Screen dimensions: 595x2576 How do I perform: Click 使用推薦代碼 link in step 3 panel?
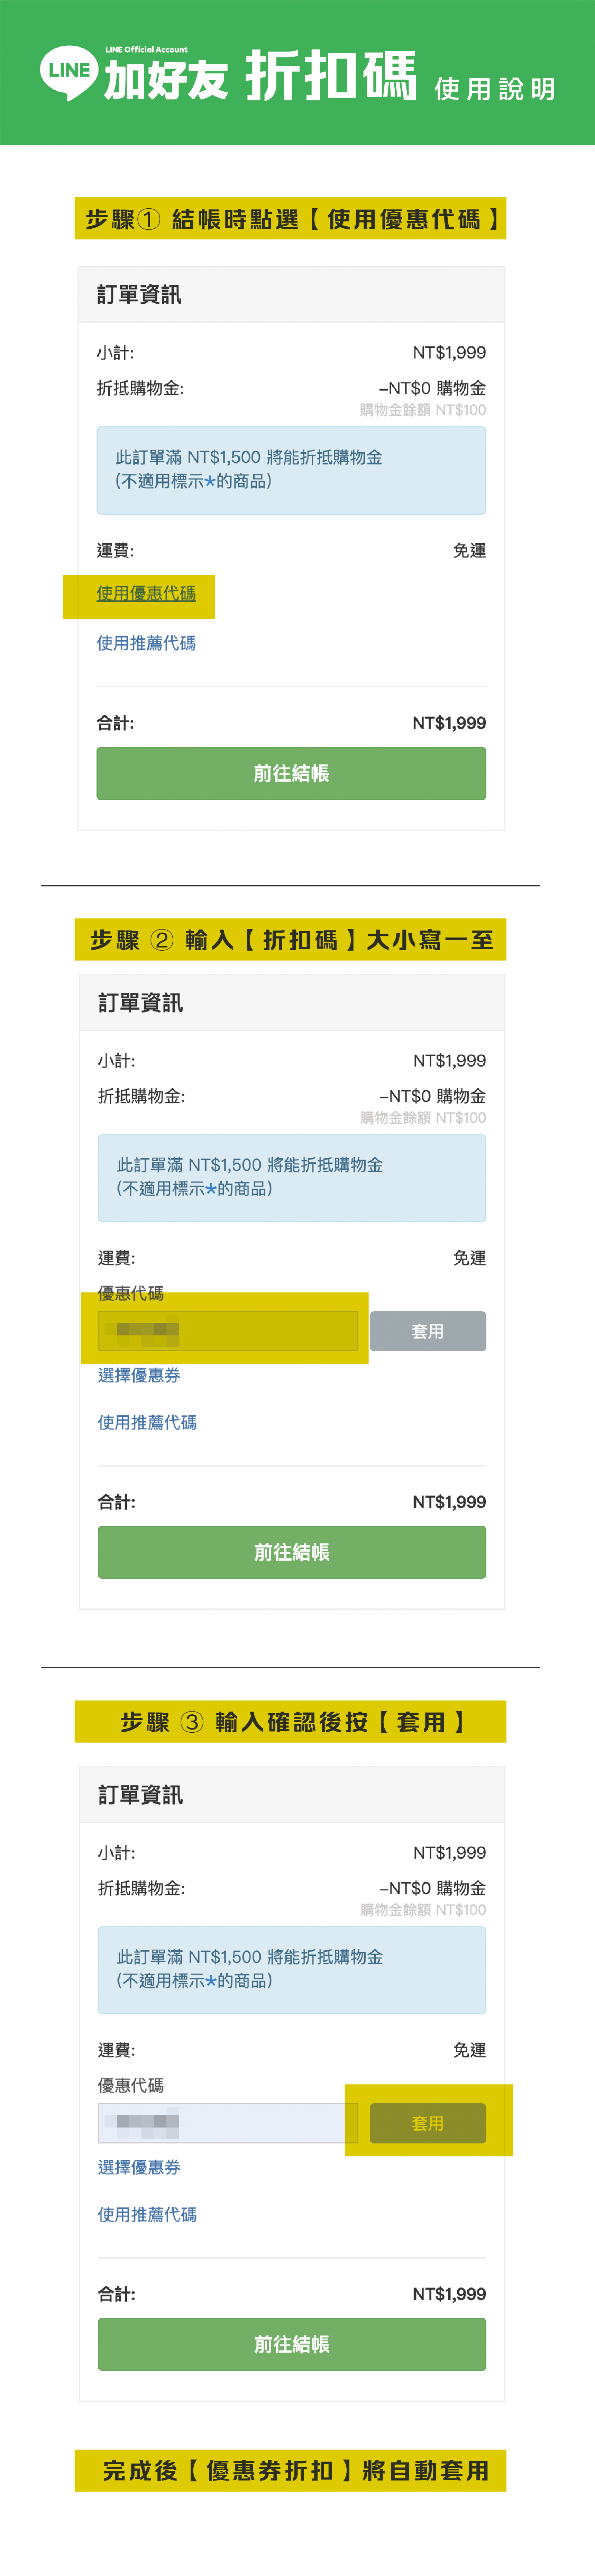[147, 2214]
